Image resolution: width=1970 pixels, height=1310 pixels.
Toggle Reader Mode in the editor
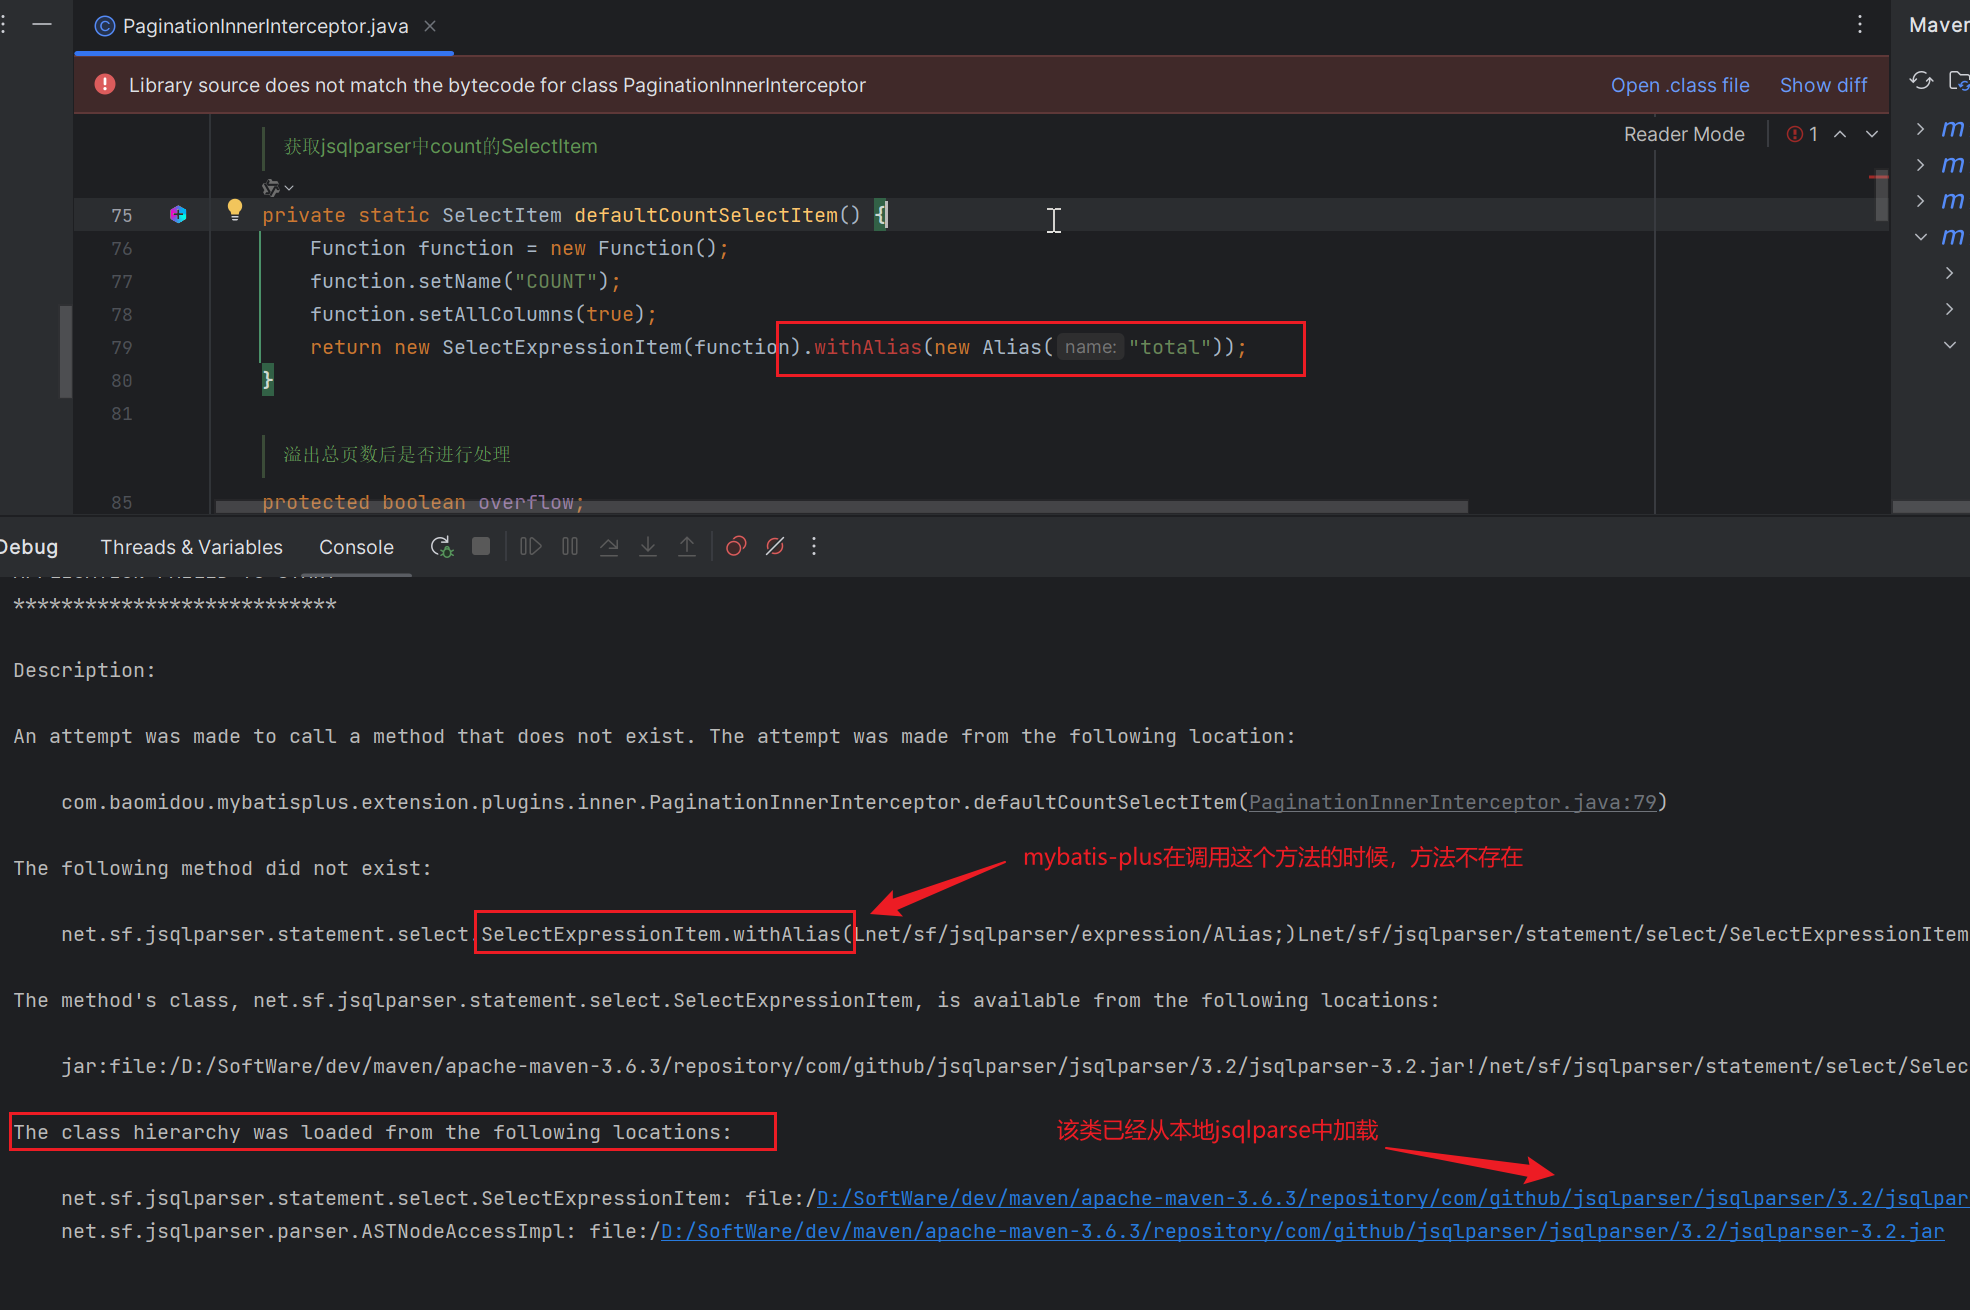click(x=1684, y=134)
